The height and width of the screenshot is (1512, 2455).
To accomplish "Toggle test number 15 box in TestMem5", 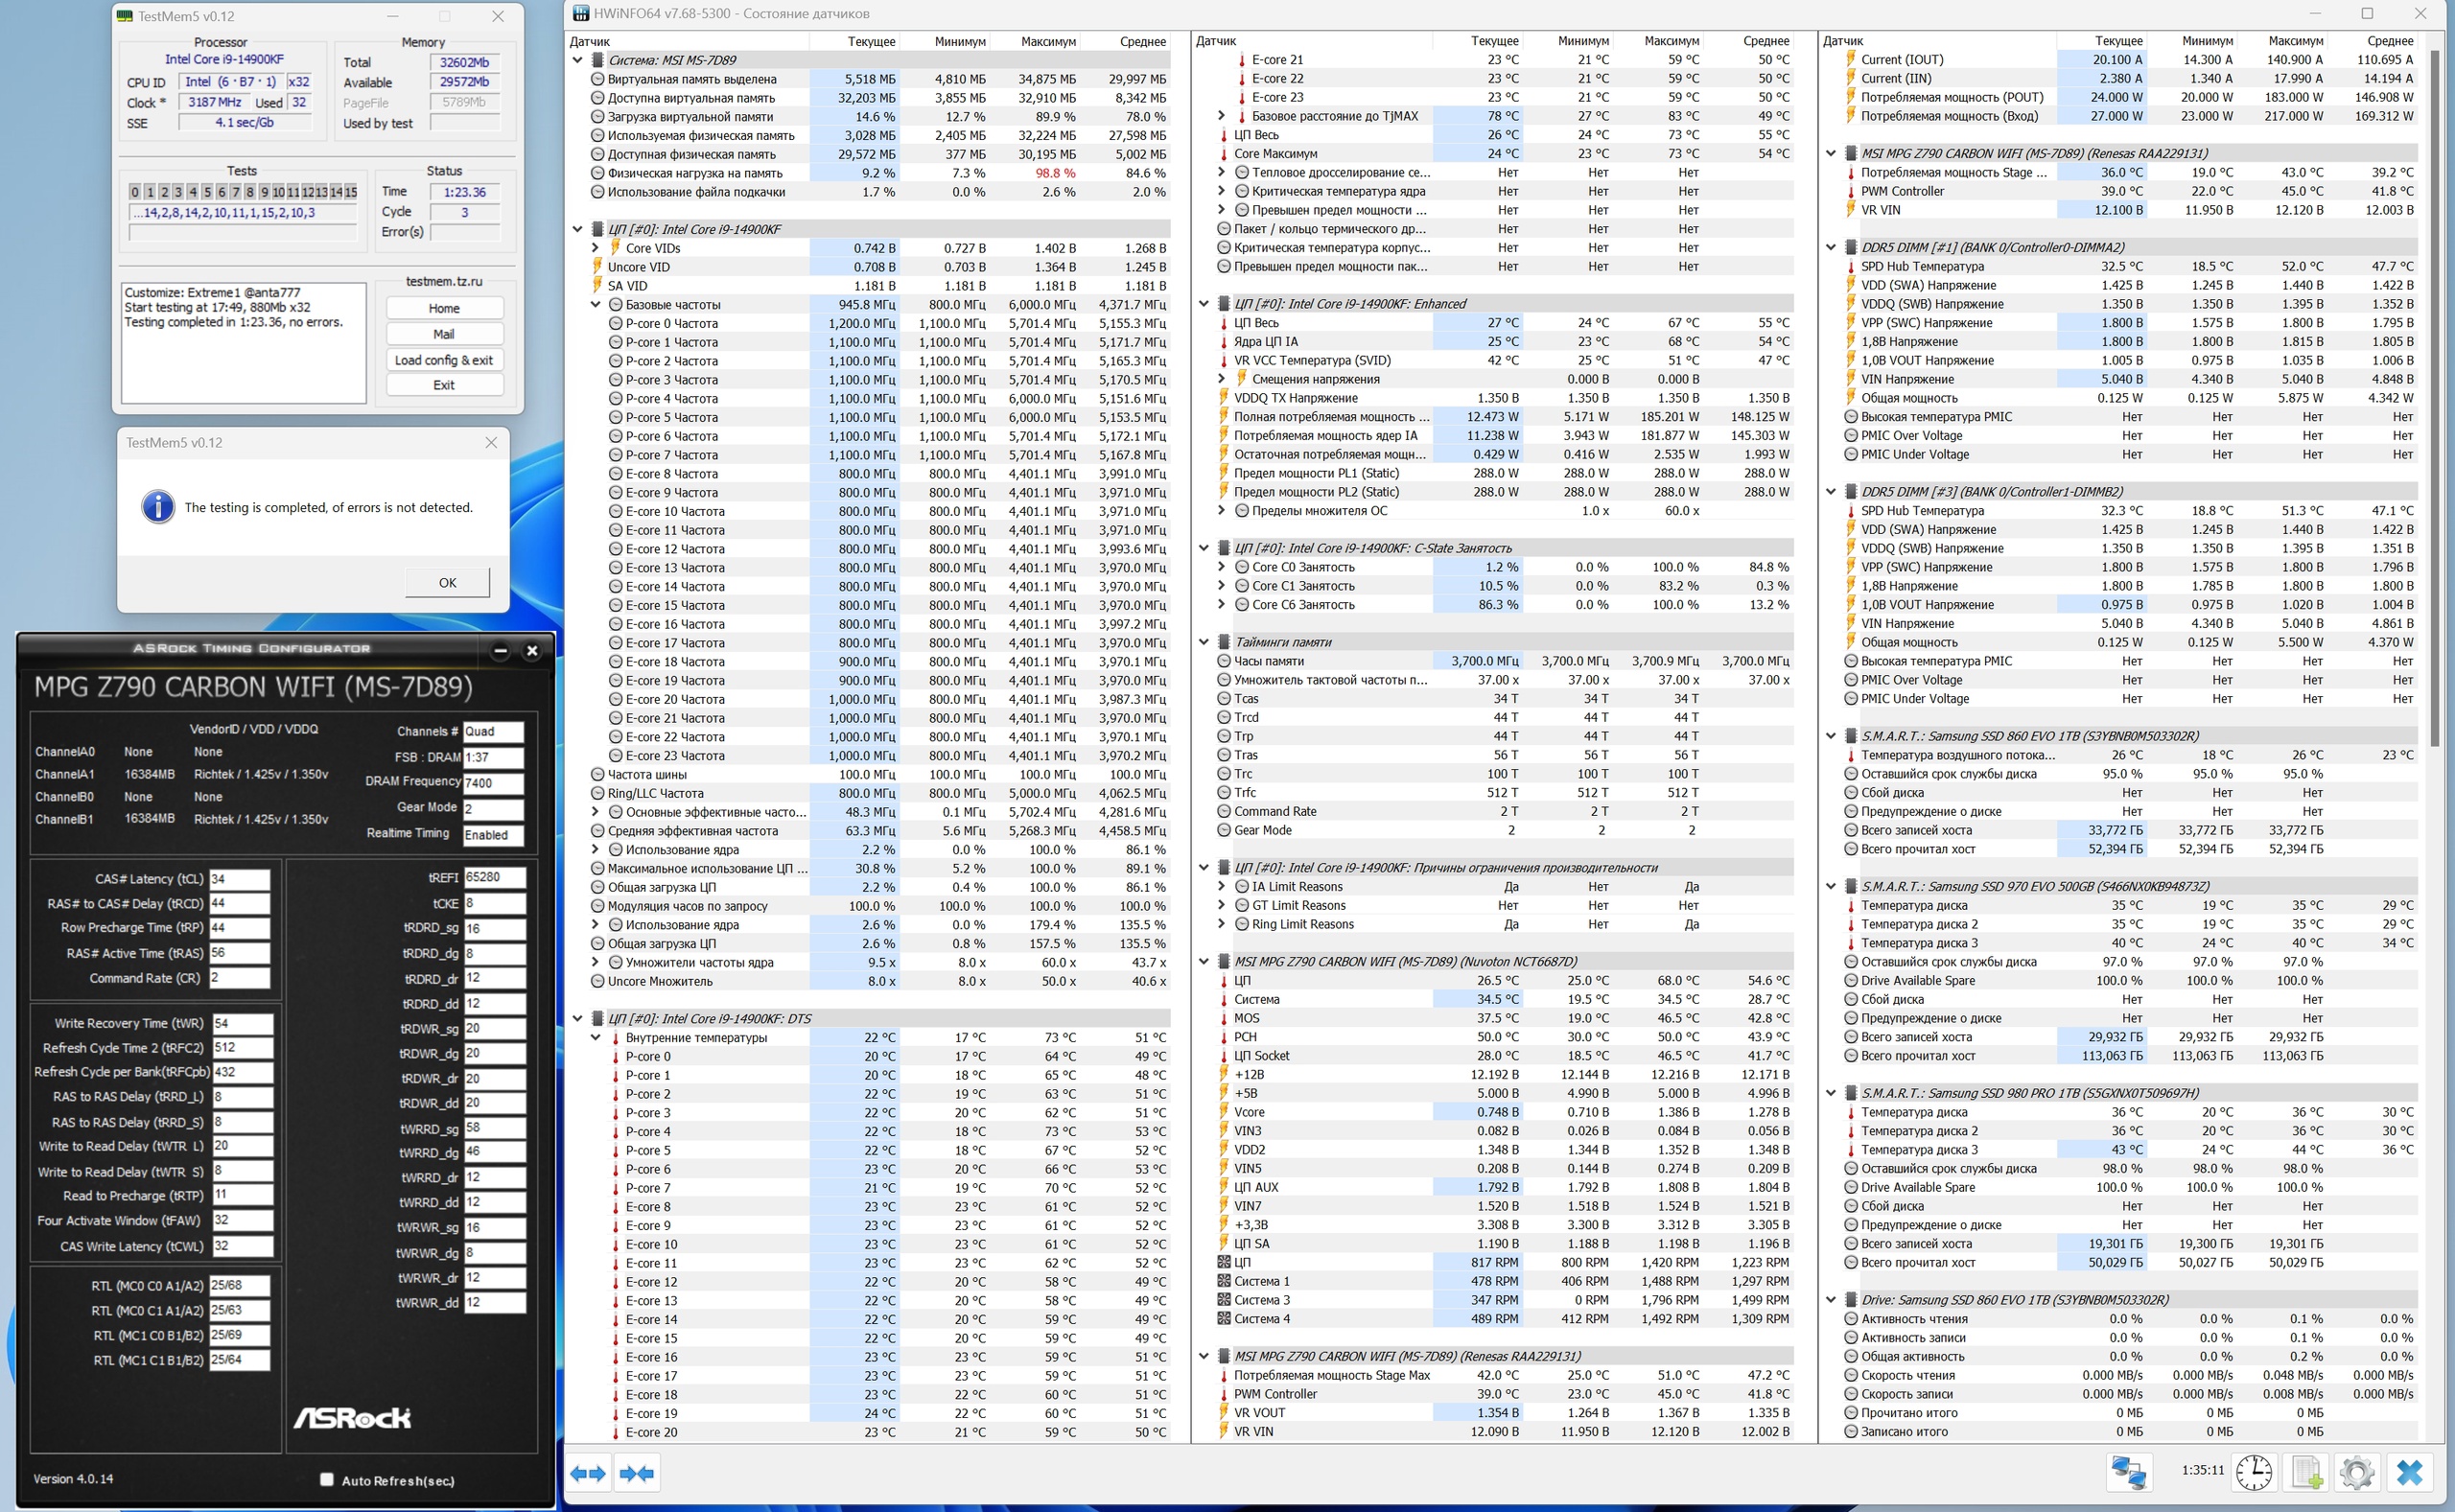I will [351, 192].
